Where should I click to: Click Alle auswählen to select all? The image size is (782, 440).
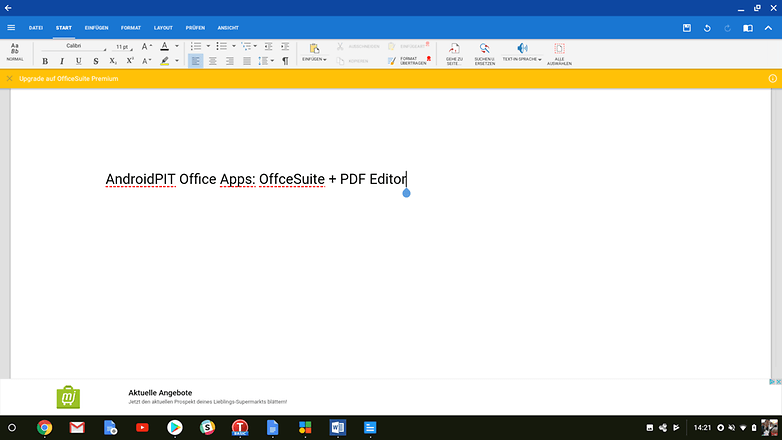click(x=559, y=54)
